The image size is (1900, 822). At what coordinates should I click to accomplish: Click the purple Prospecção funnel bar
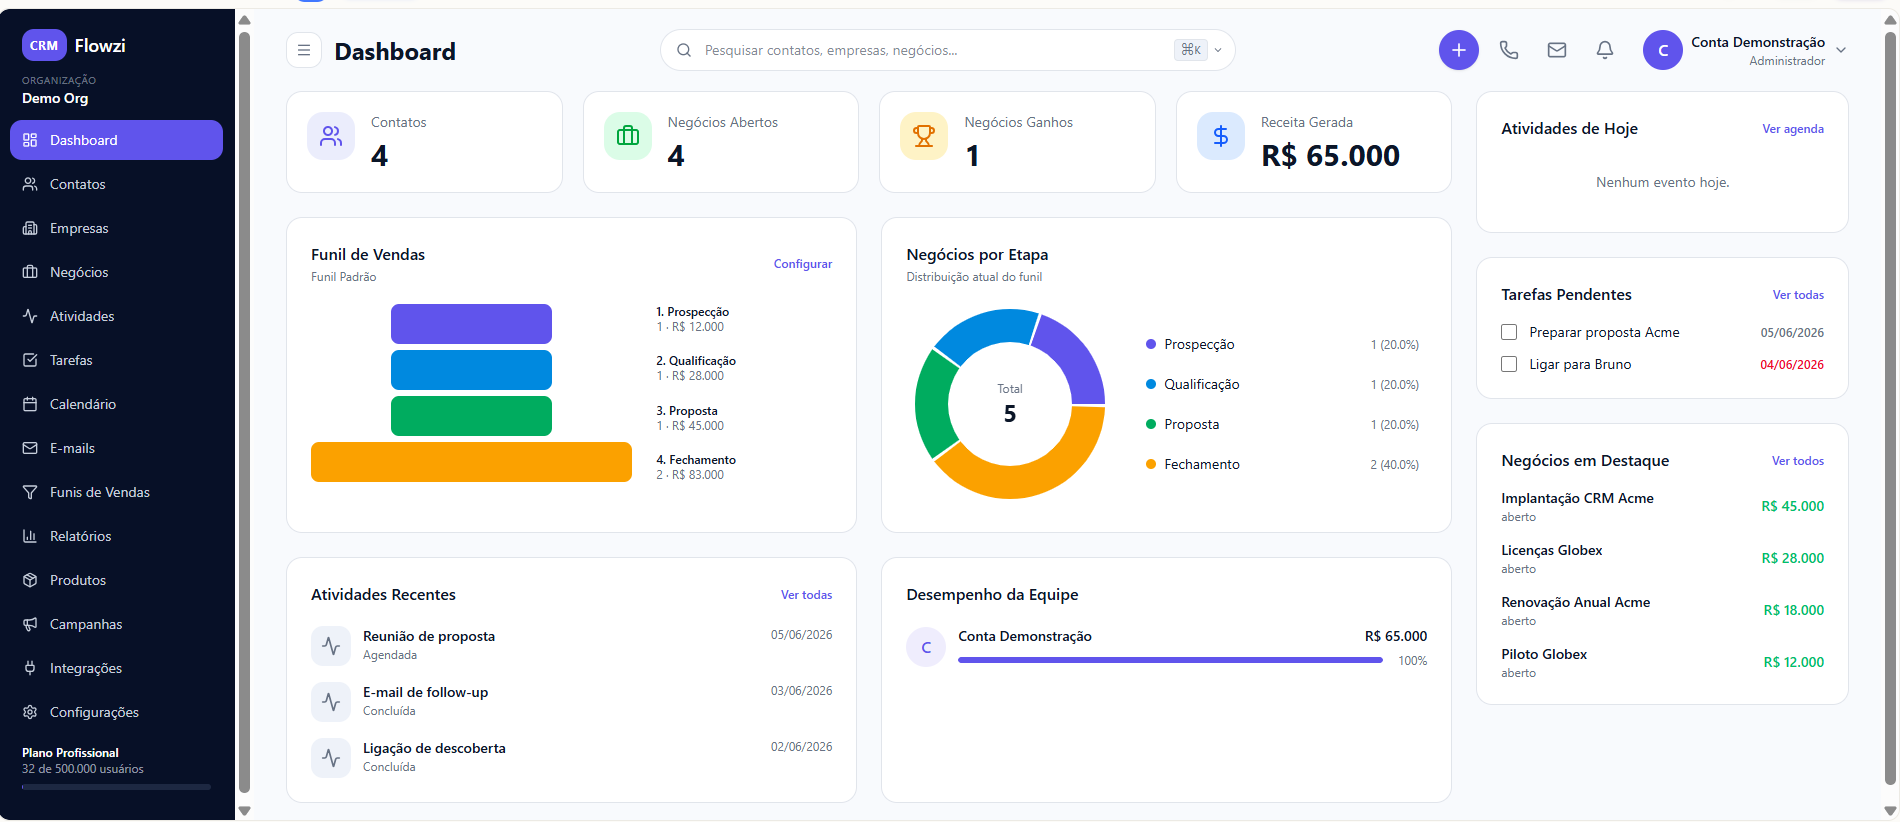click(471, 324)
